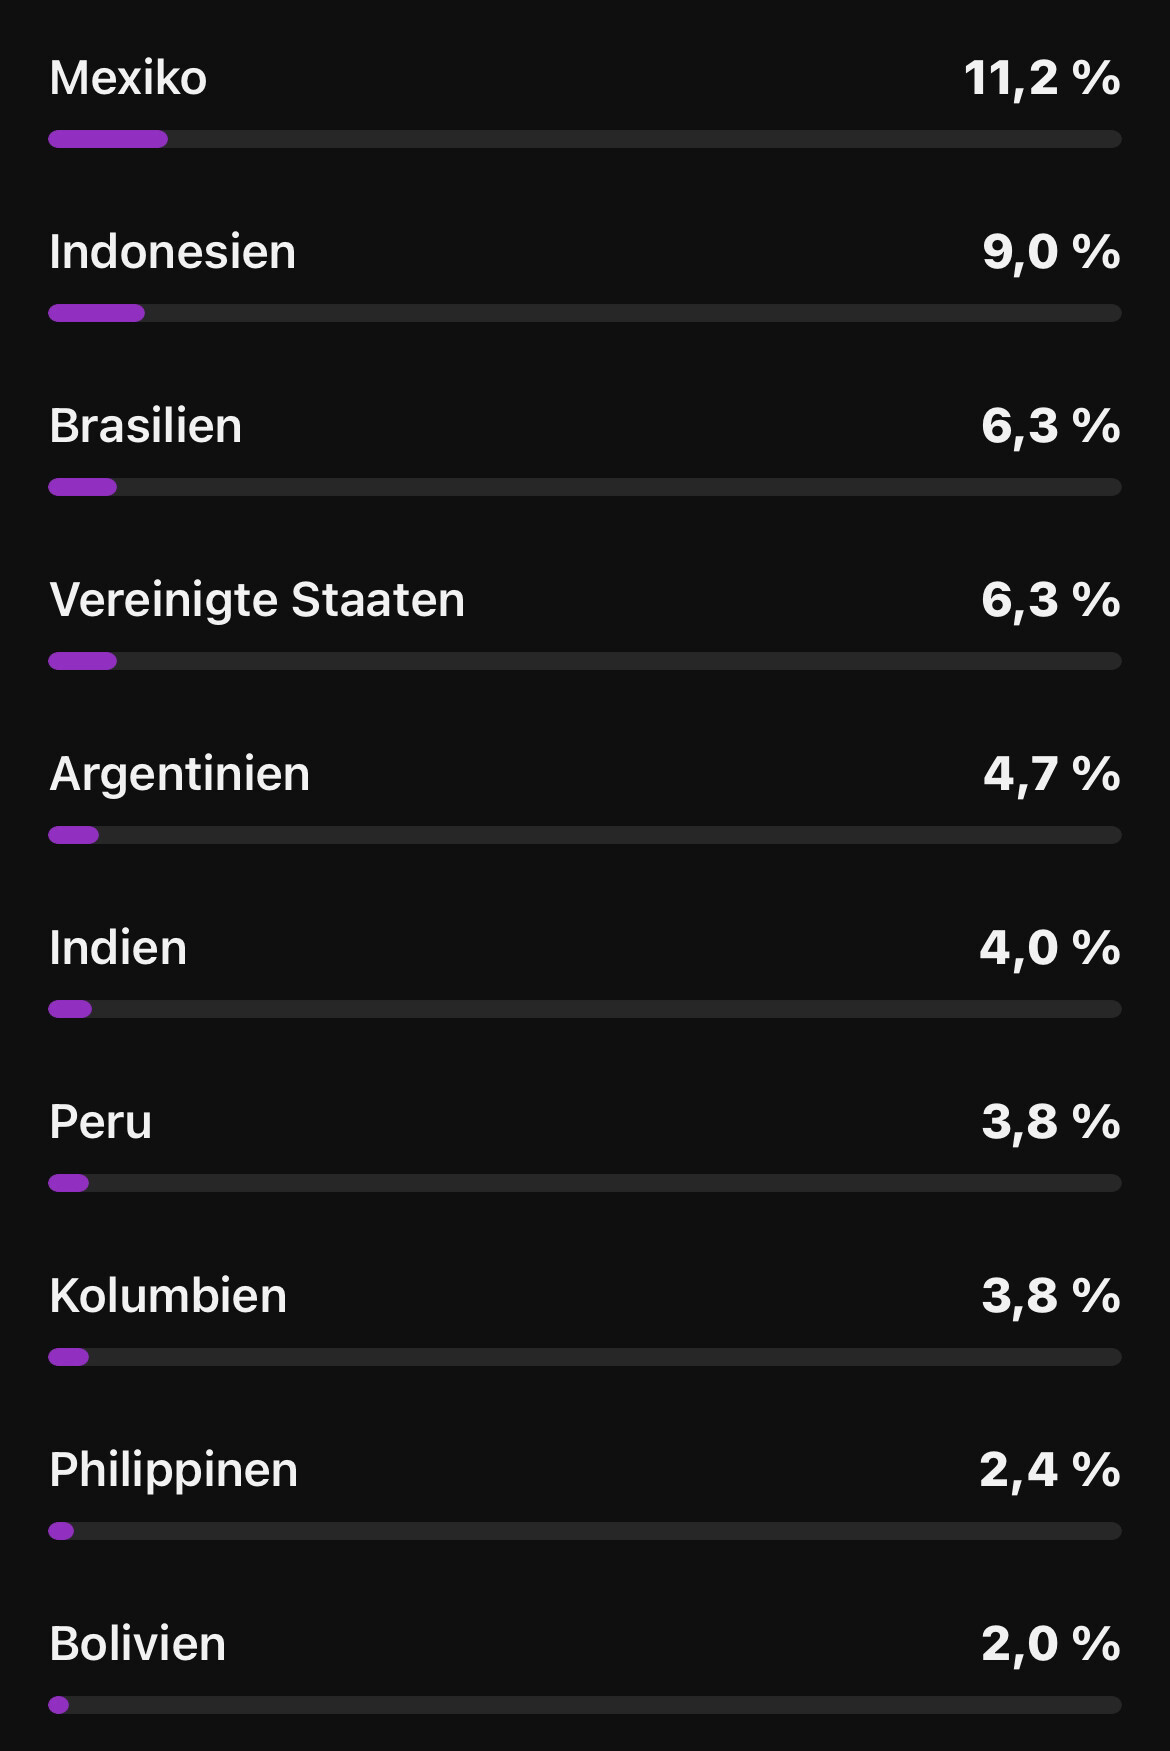Click the 4,7 % value for Argentinien

(1051, 774)
